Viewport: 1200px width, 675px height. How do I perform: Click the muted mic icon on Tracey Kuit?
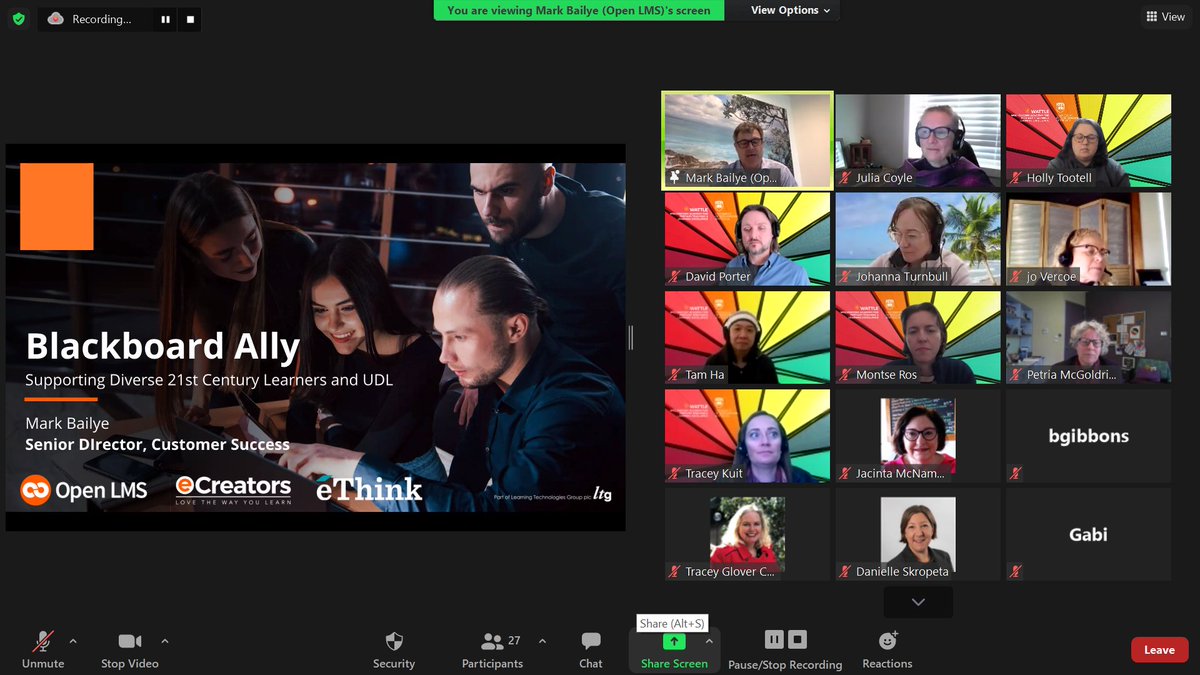[675, 474]
